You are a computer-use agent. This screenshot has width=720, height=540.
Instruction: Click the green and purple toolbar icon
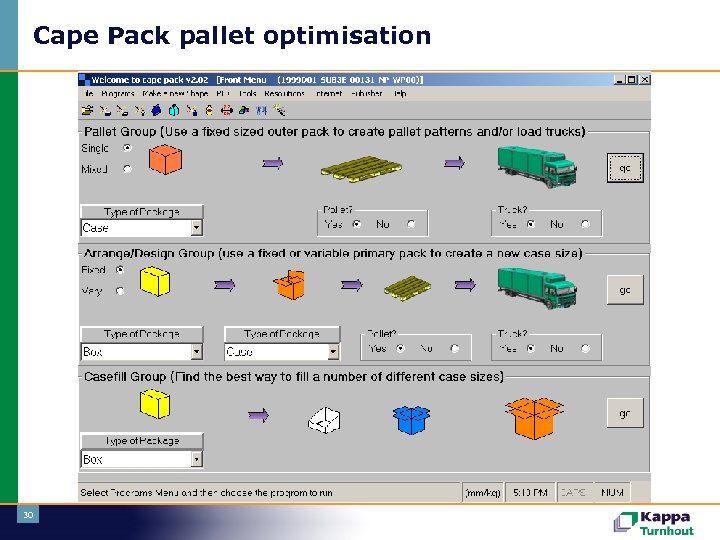pos(244,110)
